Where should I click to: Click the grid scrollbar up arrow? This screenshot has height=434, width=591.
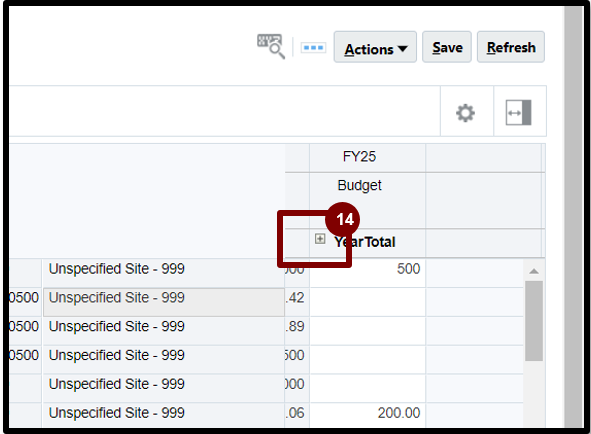pos(534,271)
